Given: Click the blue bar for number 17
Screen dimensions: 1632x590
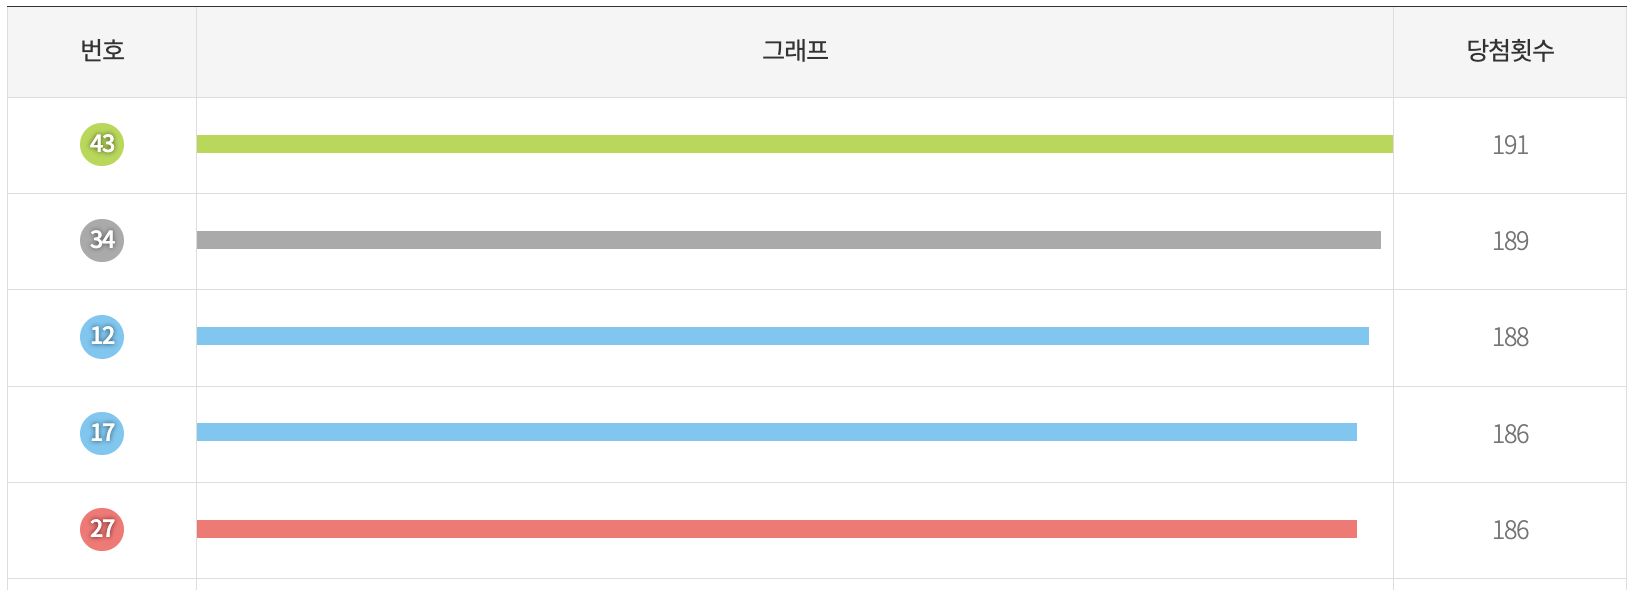Looking at the screenshot, I should click(777, 432).
